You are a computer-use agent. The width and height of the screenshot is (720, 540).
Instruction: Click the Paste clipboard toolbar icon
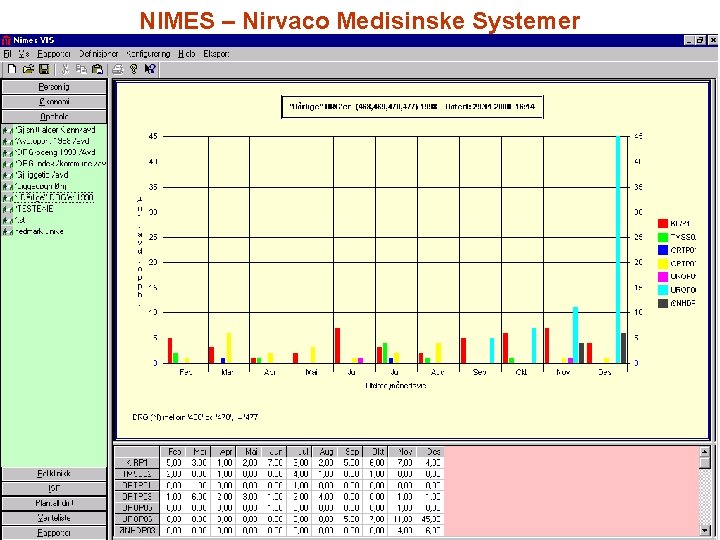(x=97, y=69)
